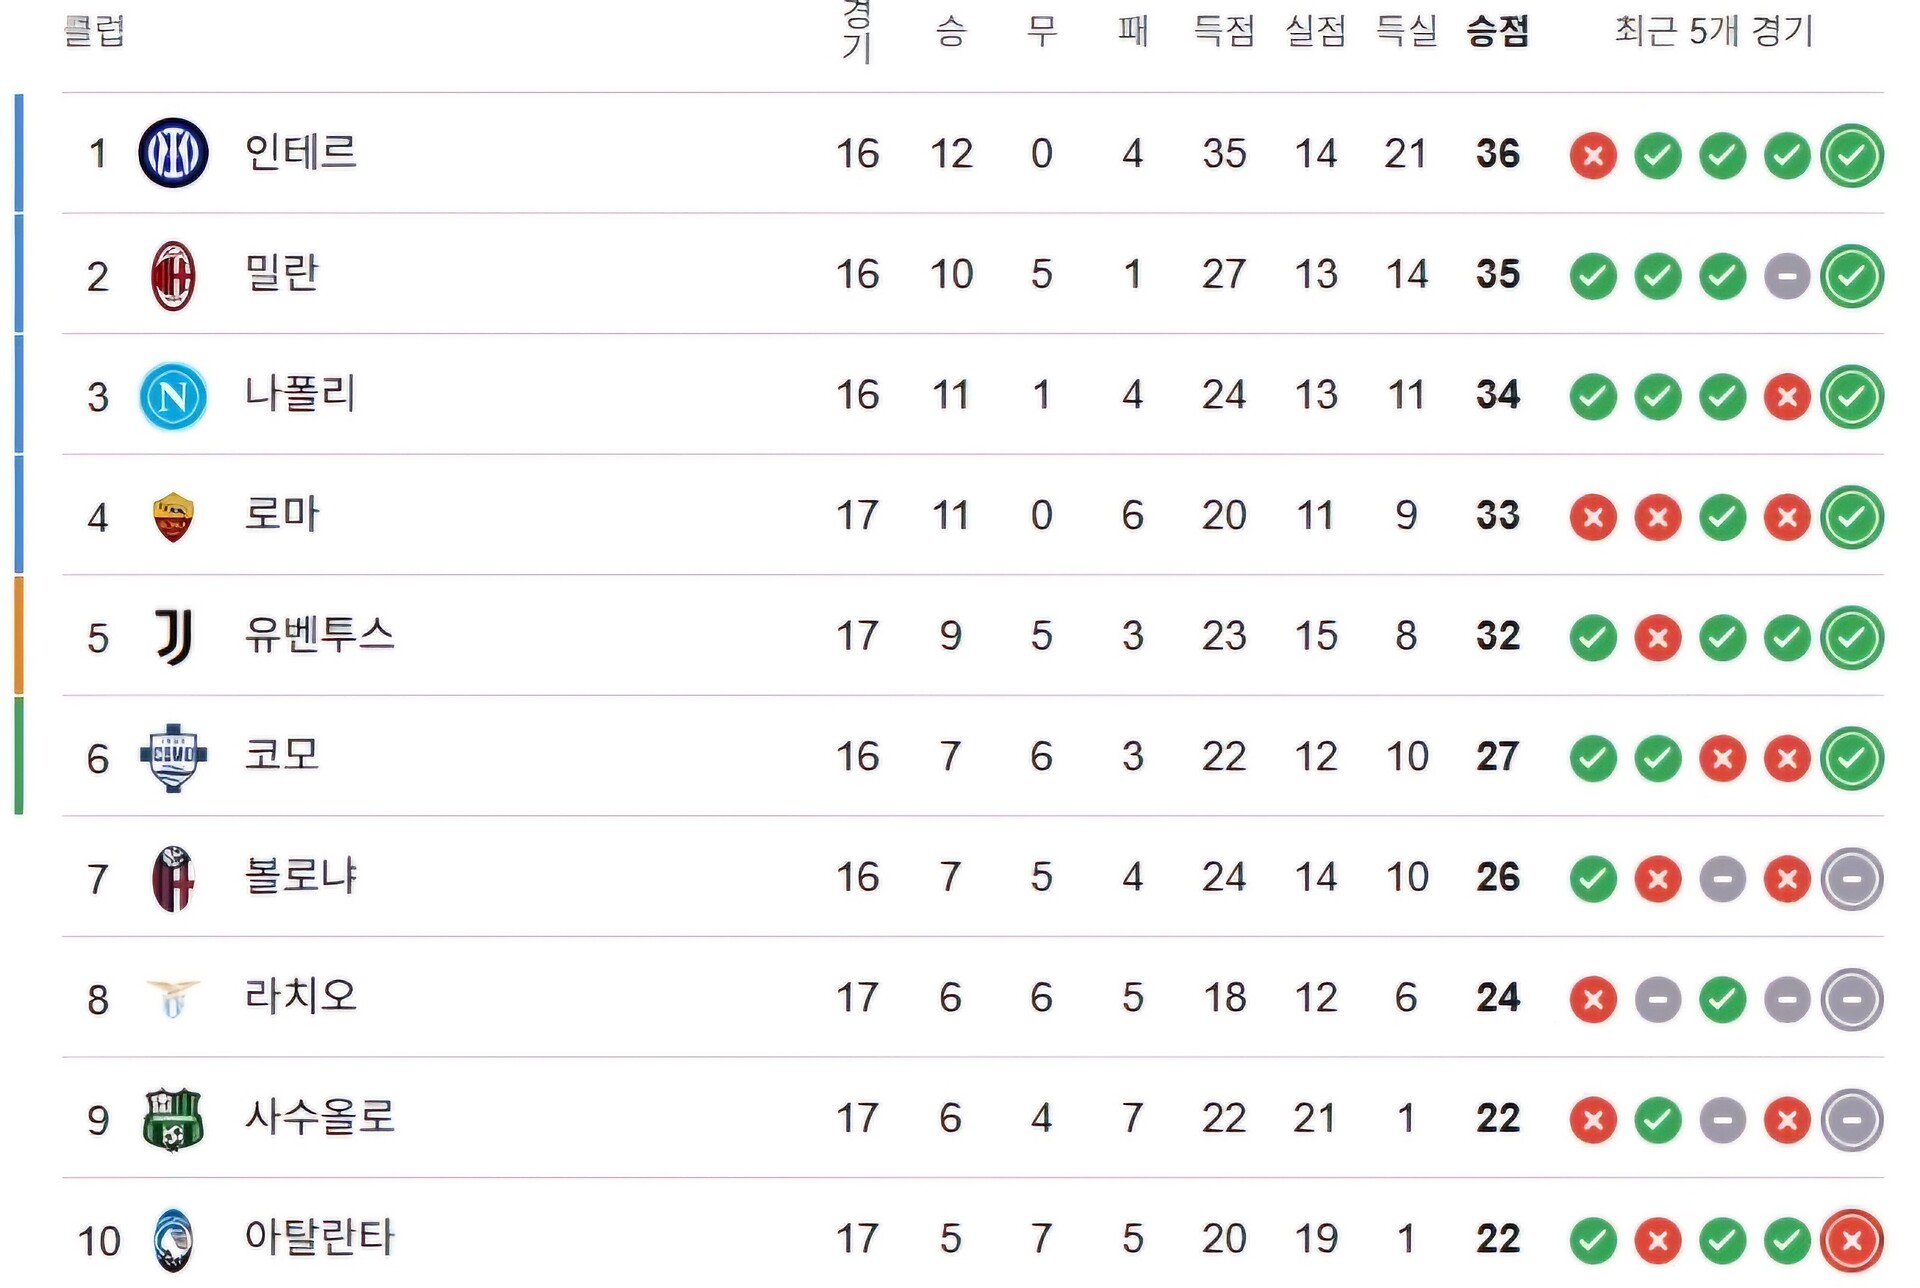Click the Como club crest
This screenshot has height=1288, width=1920.
tap(173, 758)
